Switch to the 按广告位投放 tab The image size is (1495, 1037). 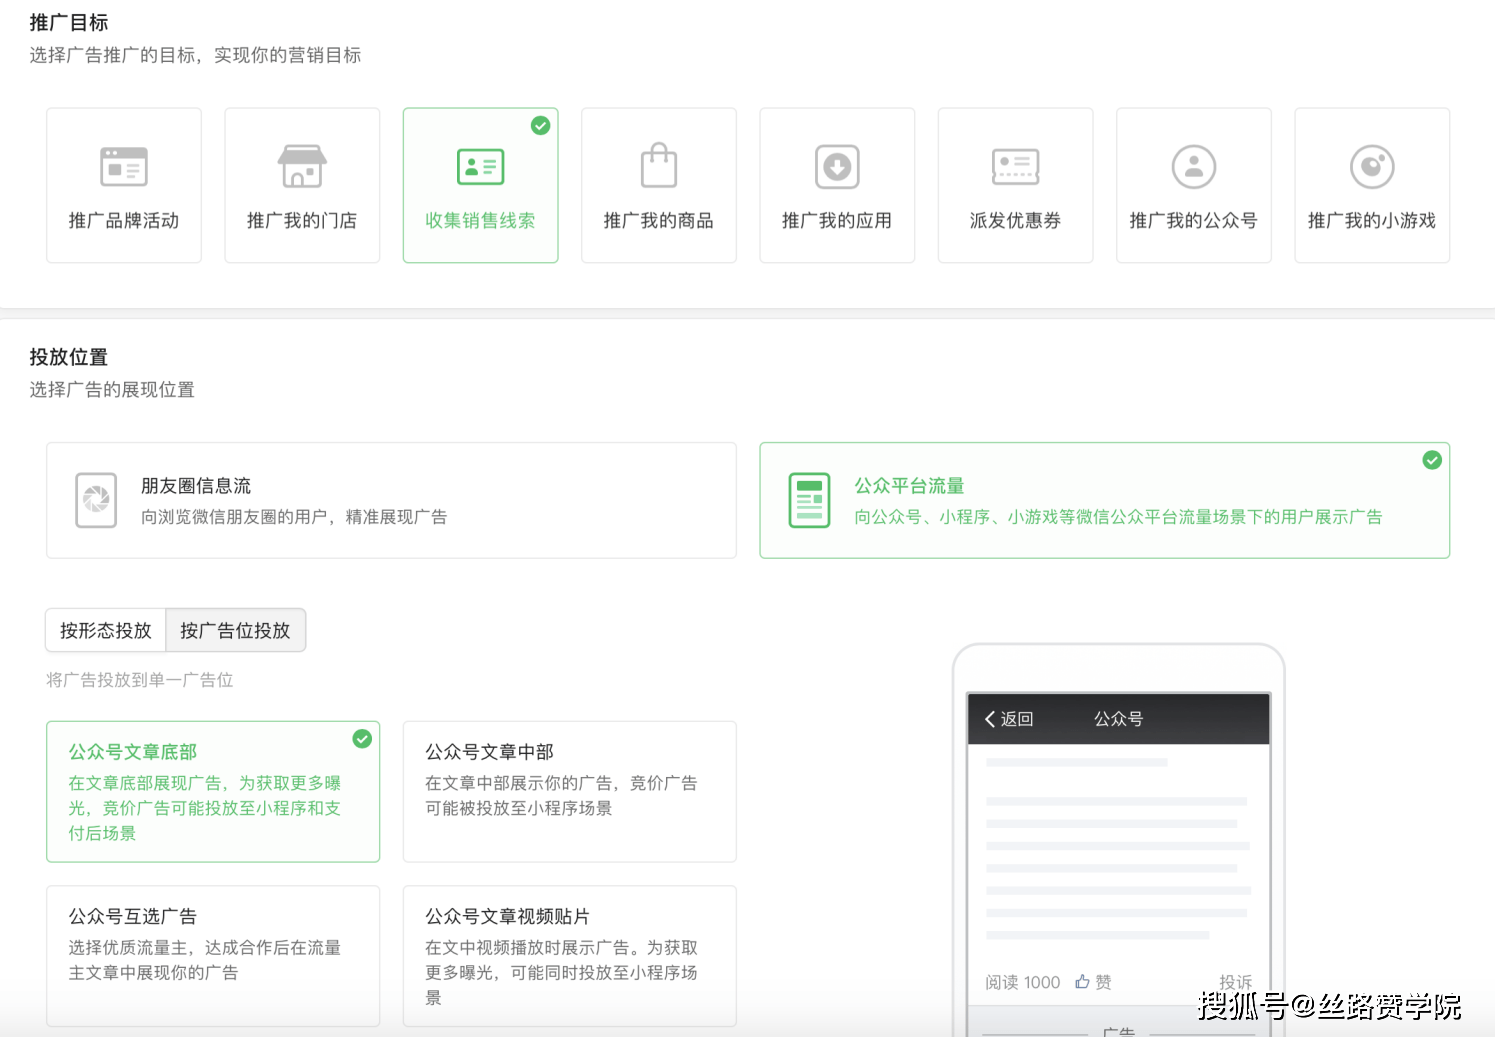235,630
